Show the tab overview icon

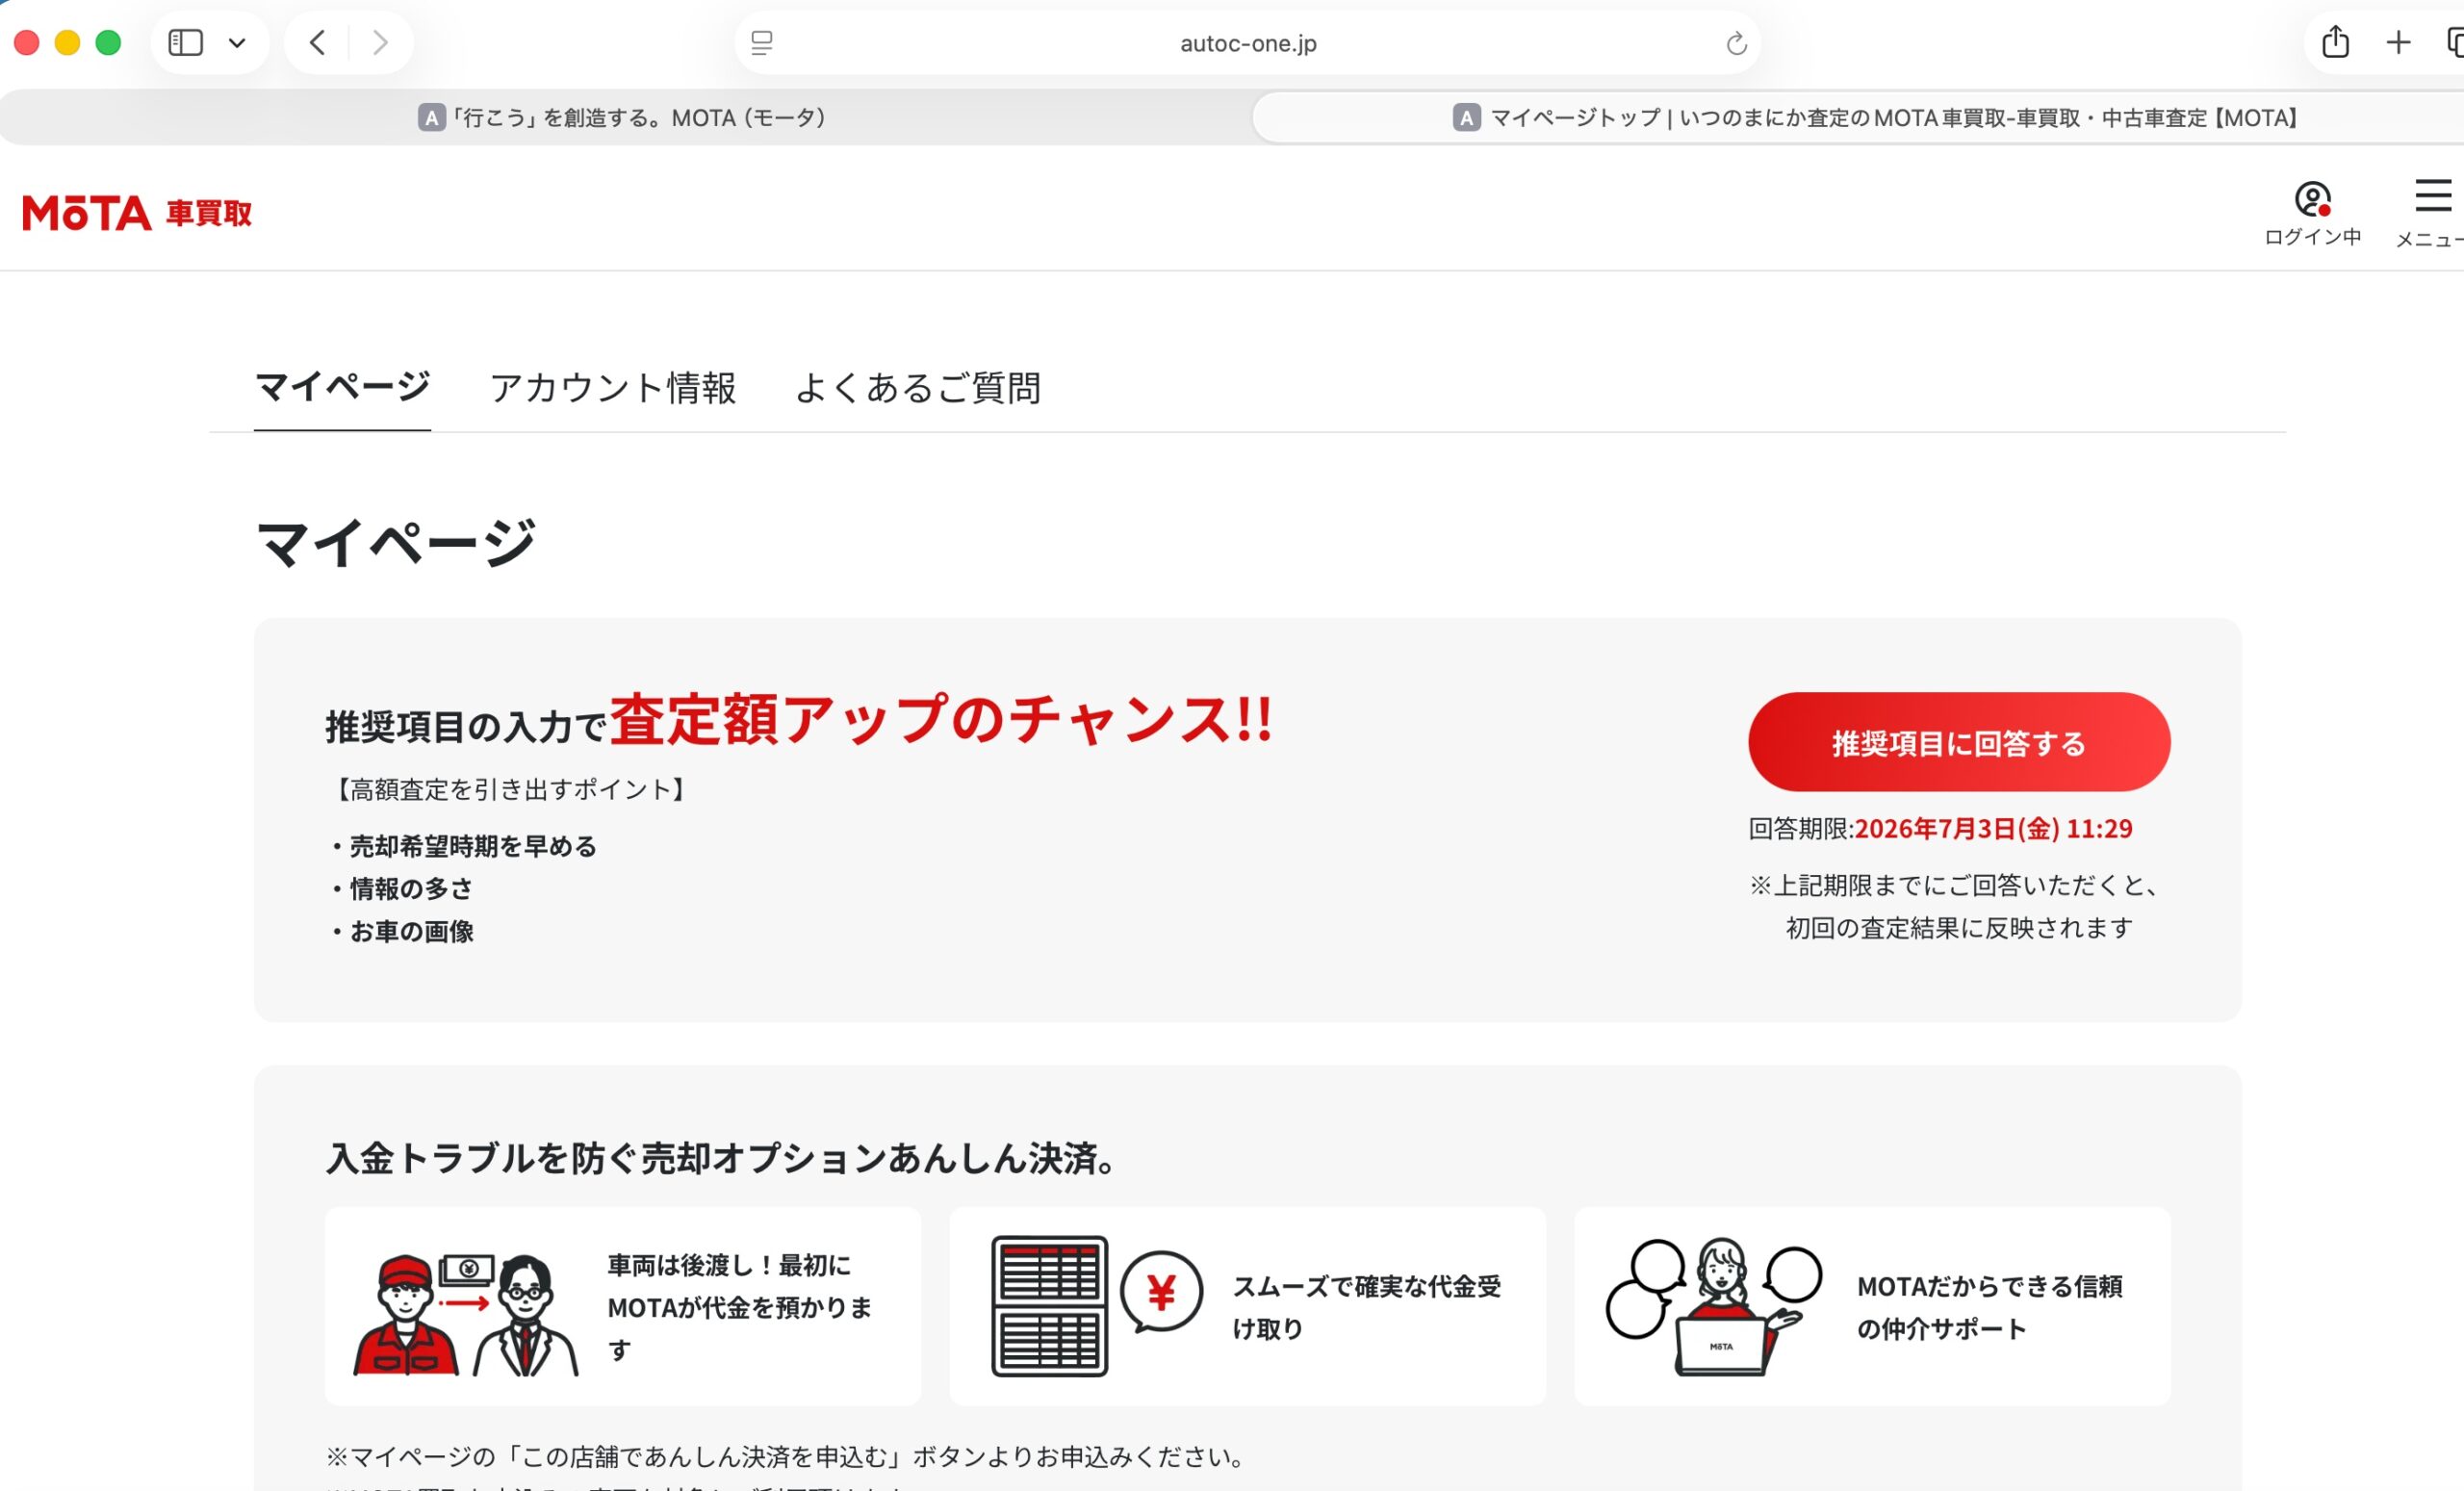coord(2454,43)
